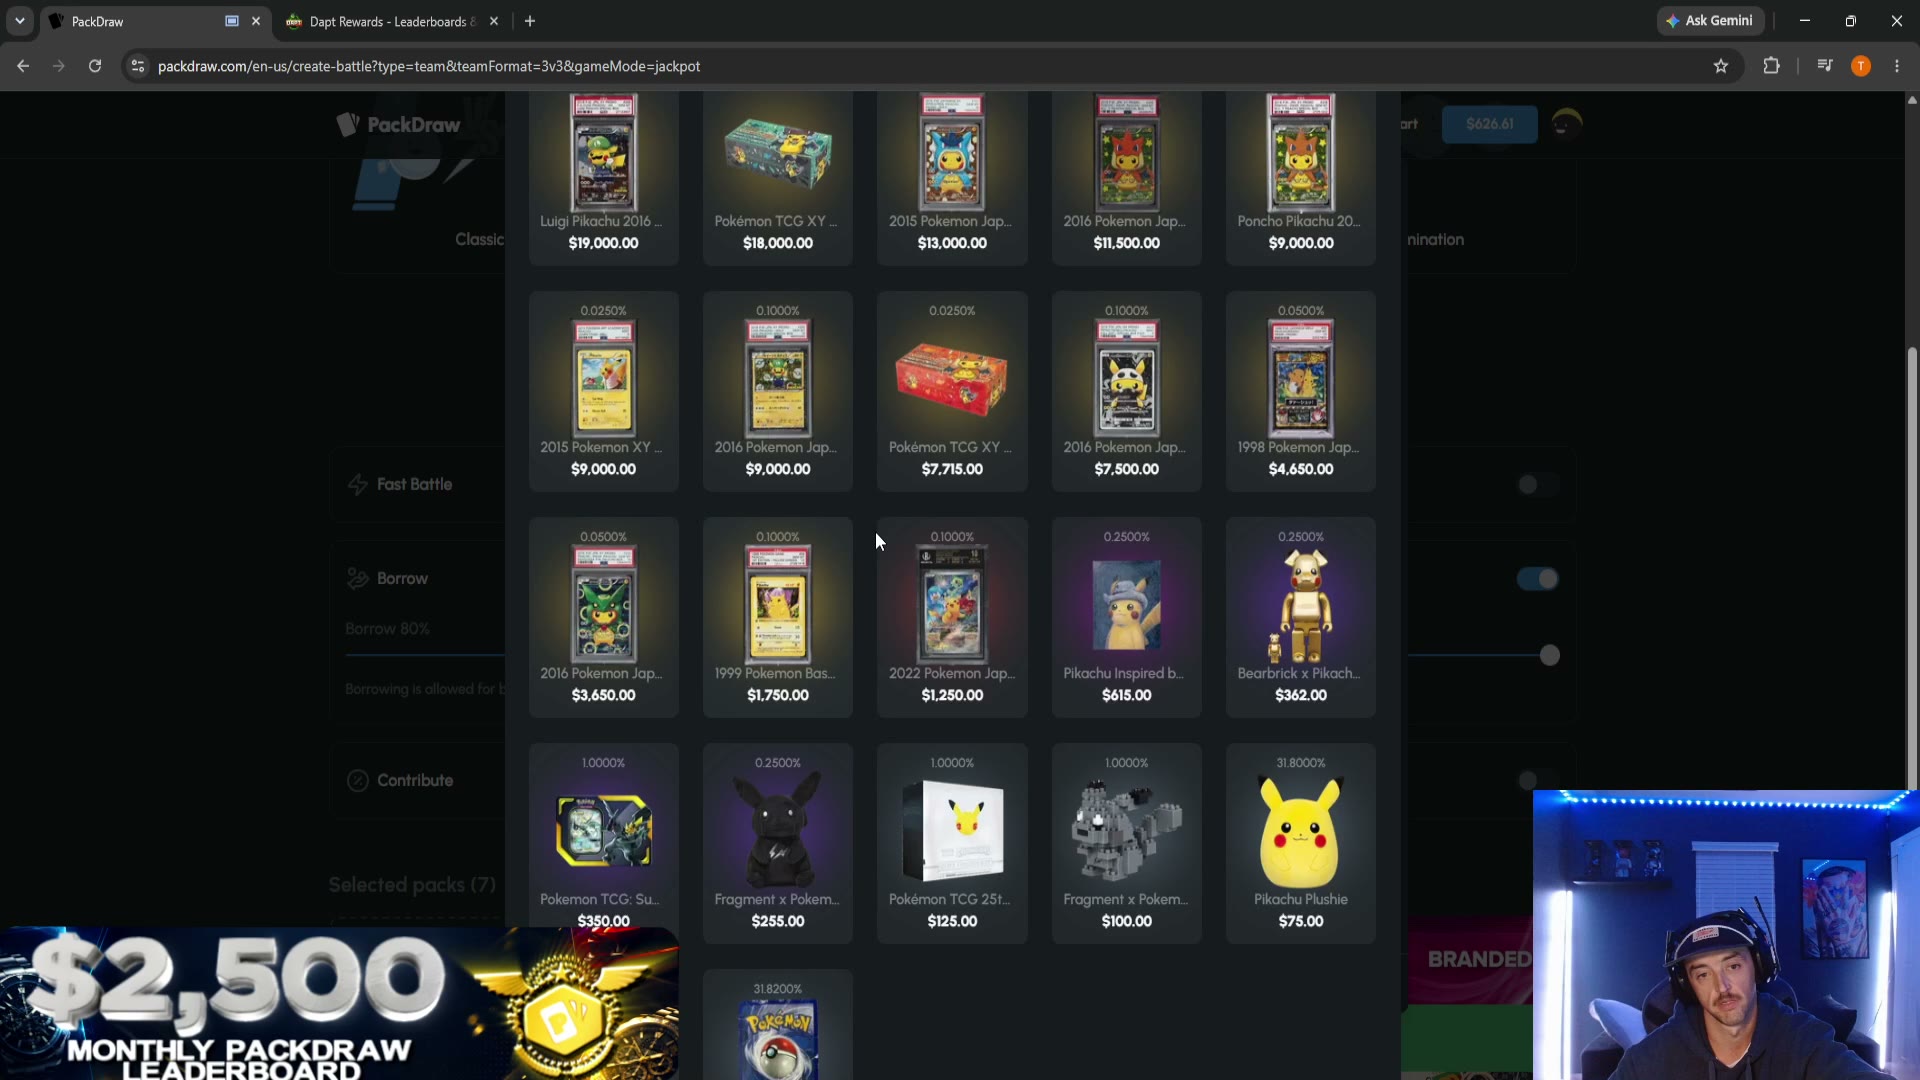The width and height of the screenshot is (1920, 1080).
Task: Close the Dapt Rewards tab
Action: (494, 21)
